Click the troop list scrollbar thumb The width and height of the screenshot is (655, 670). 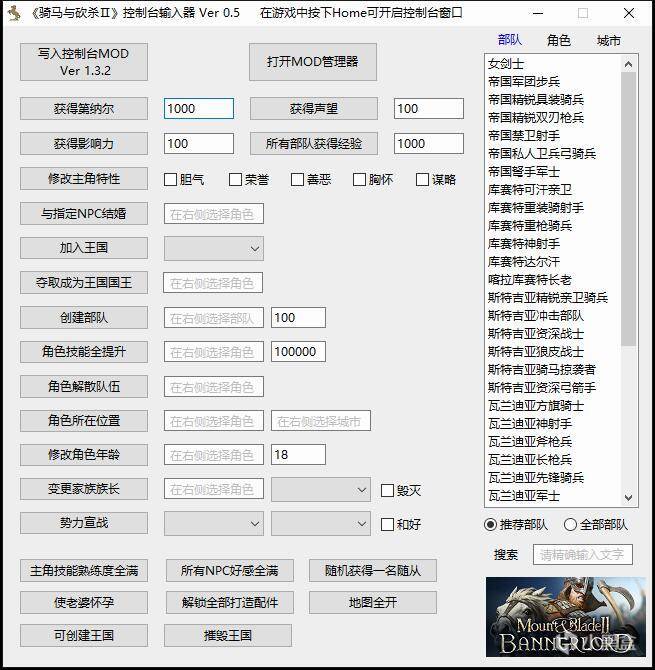tap(628, 209)
